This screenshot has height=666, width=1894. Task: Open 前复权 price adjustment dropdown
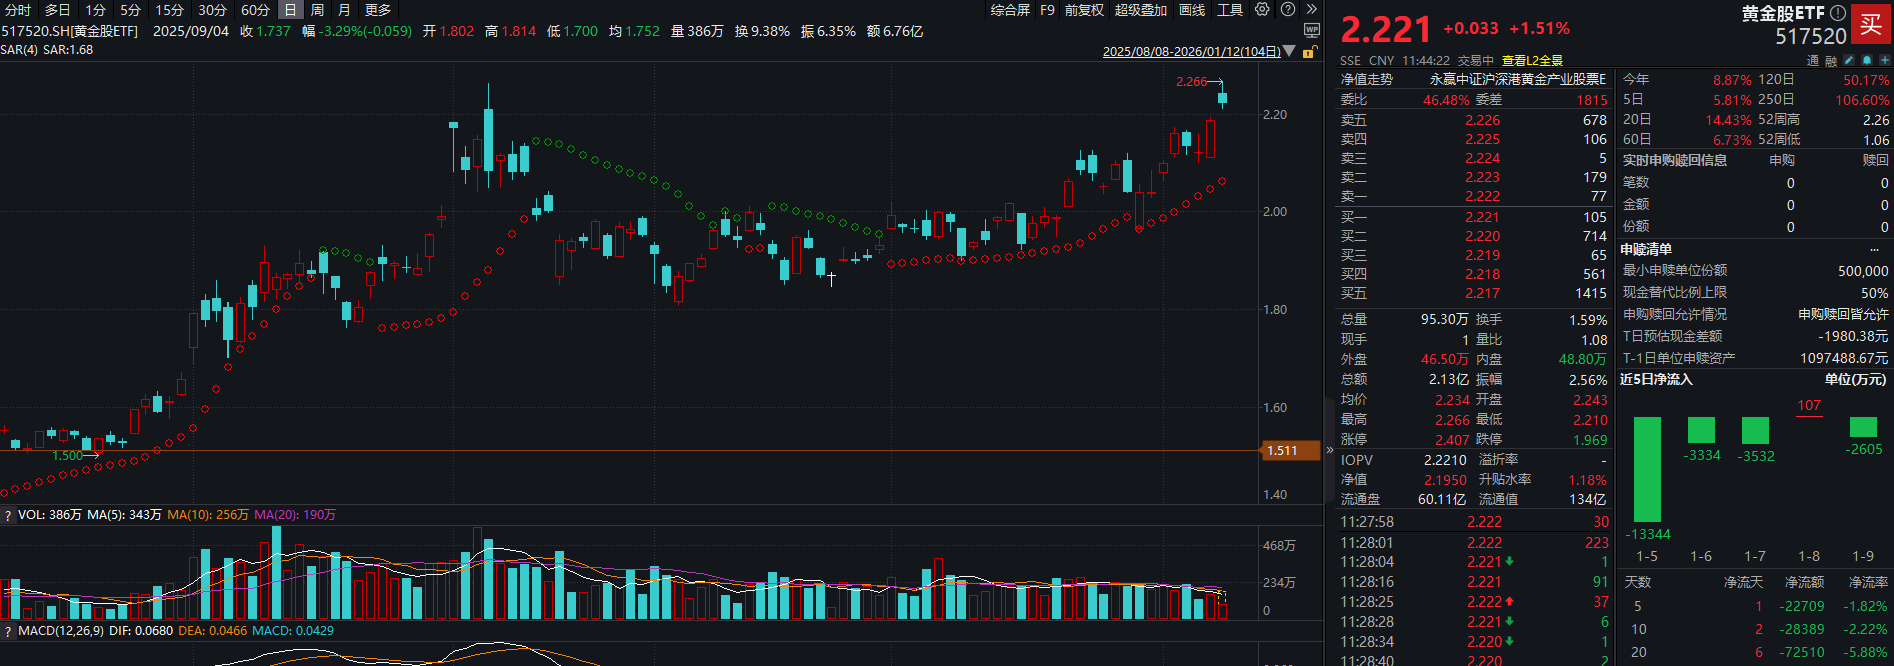pyautogui.click(x=1084, y=10)
